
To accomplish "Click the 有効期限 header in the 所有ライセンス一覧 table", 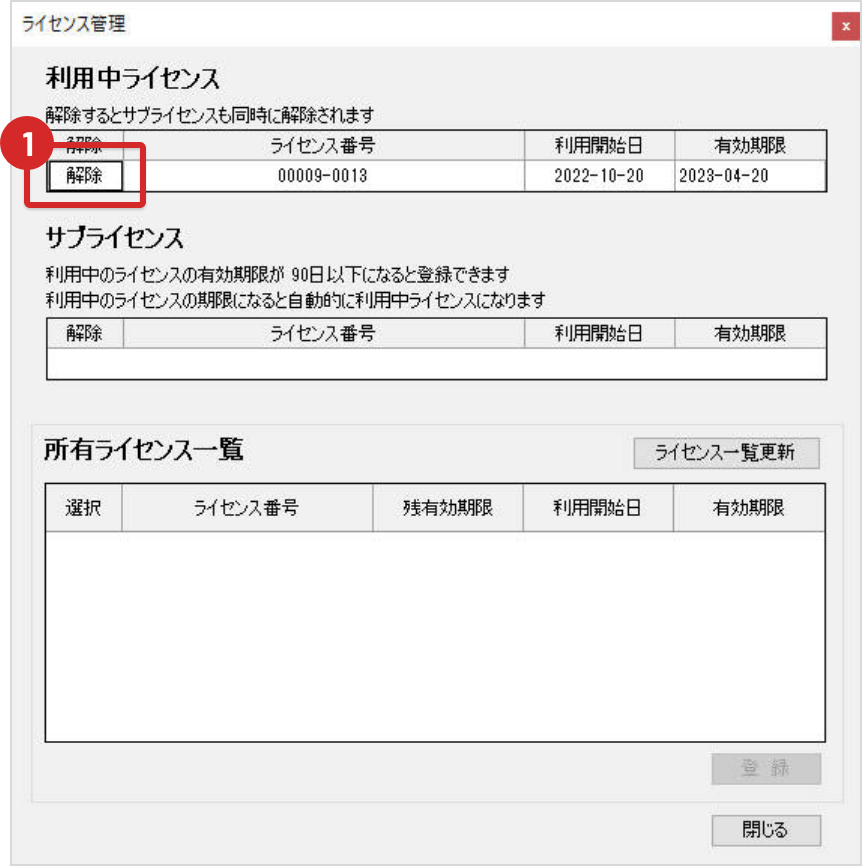I will [749, 508].
